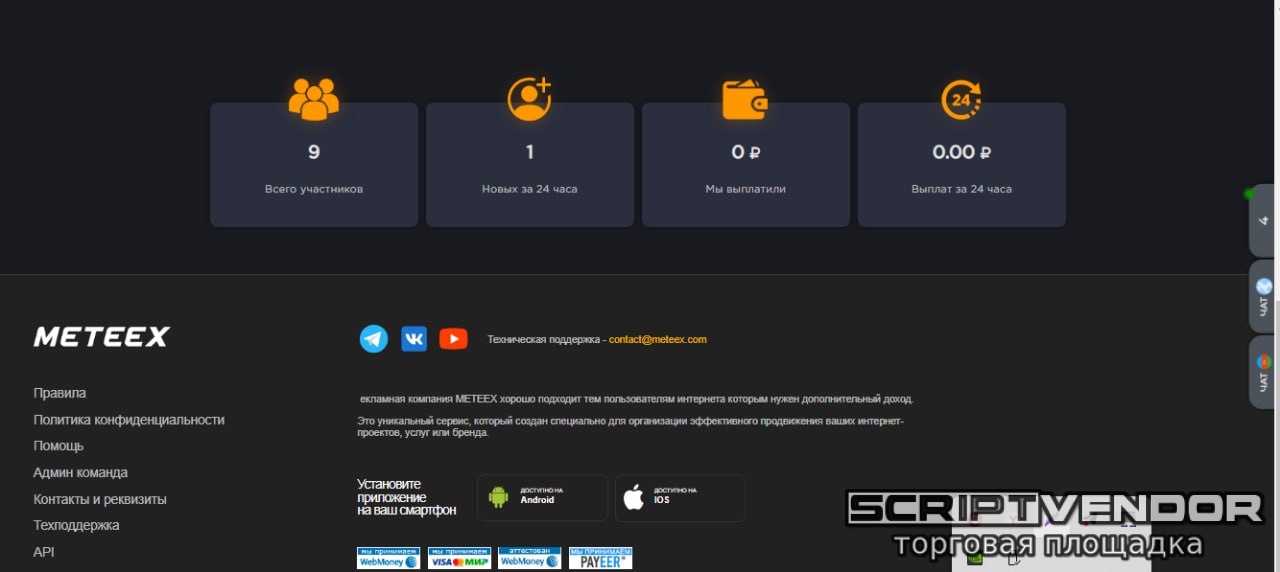Open the API footer link

click(x=43, y=551)
